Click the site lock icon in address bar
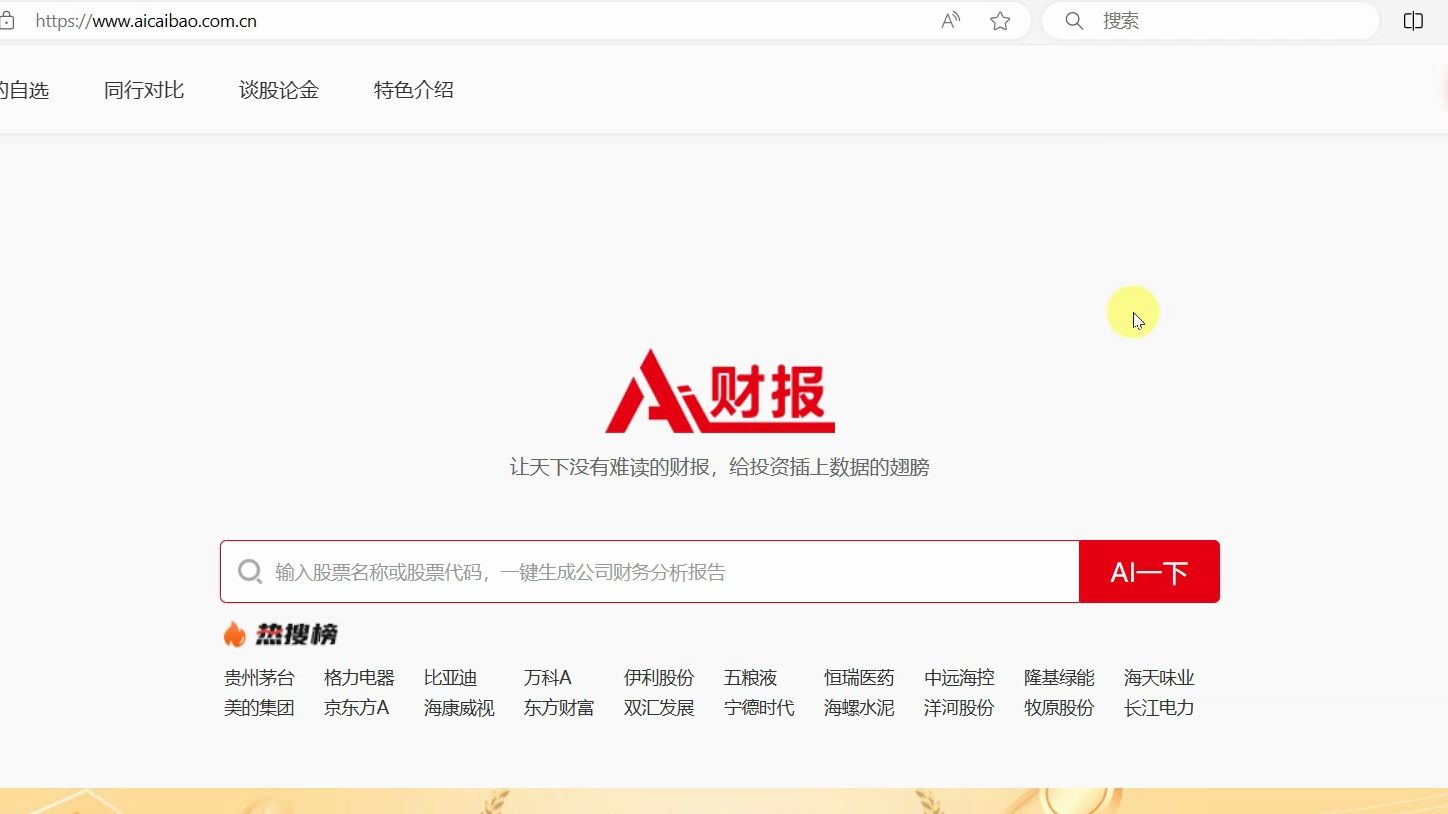Image resolution: width=1448 pixels, height=814 pixels. click(x=6, y=21)
